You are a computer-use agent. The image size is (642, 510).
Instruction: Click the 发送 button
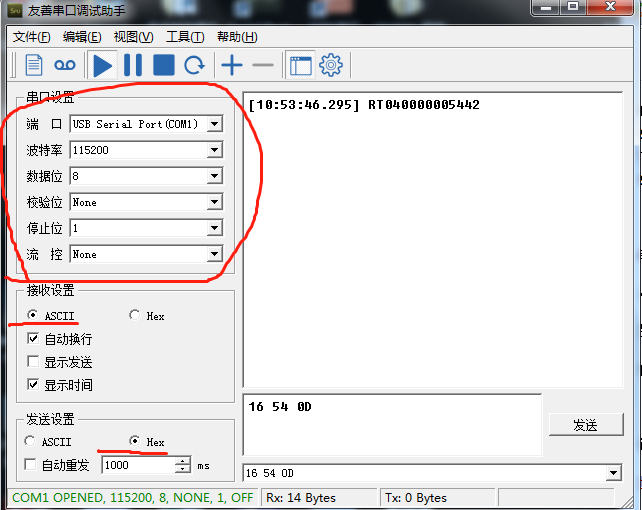click(x=585, y=425)
